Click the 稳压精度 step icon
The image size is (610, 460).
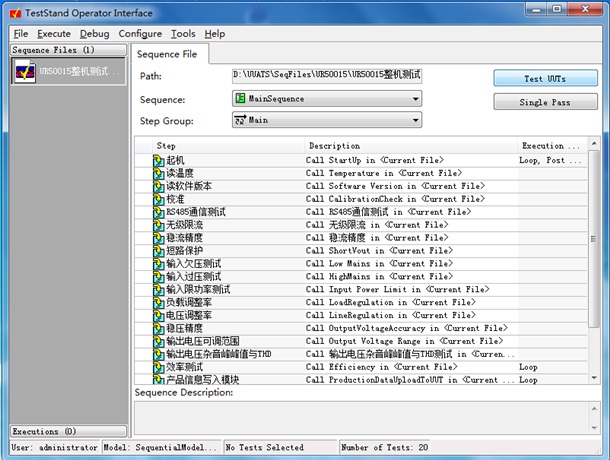point(158,328)
